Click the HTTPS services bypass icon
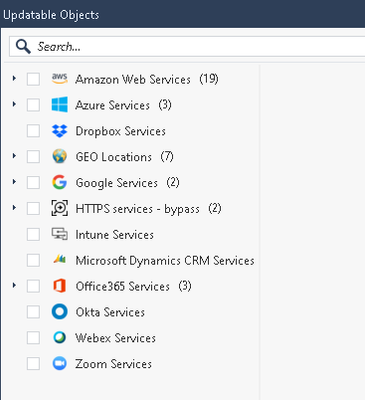 (x=60, y=208)
